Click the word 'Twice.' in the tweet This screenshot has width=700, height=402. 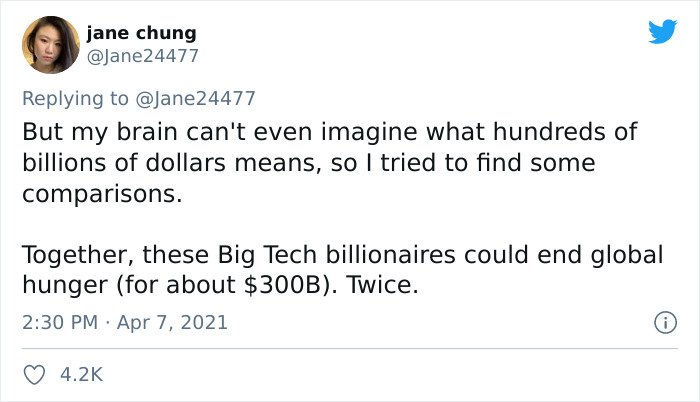[x=383, y=285]
